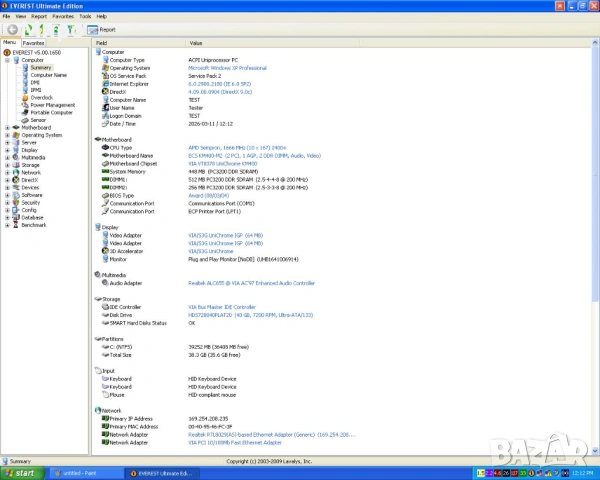The width and height of the screenshot is (600, 480).
Task: Select Summary in the tree
Action: pos(41,67)
